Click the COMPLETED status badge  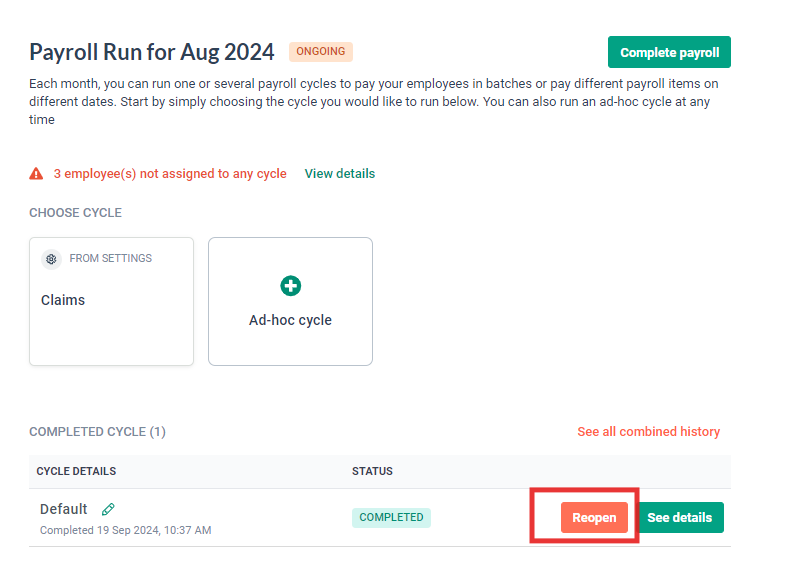coord(391,517)
